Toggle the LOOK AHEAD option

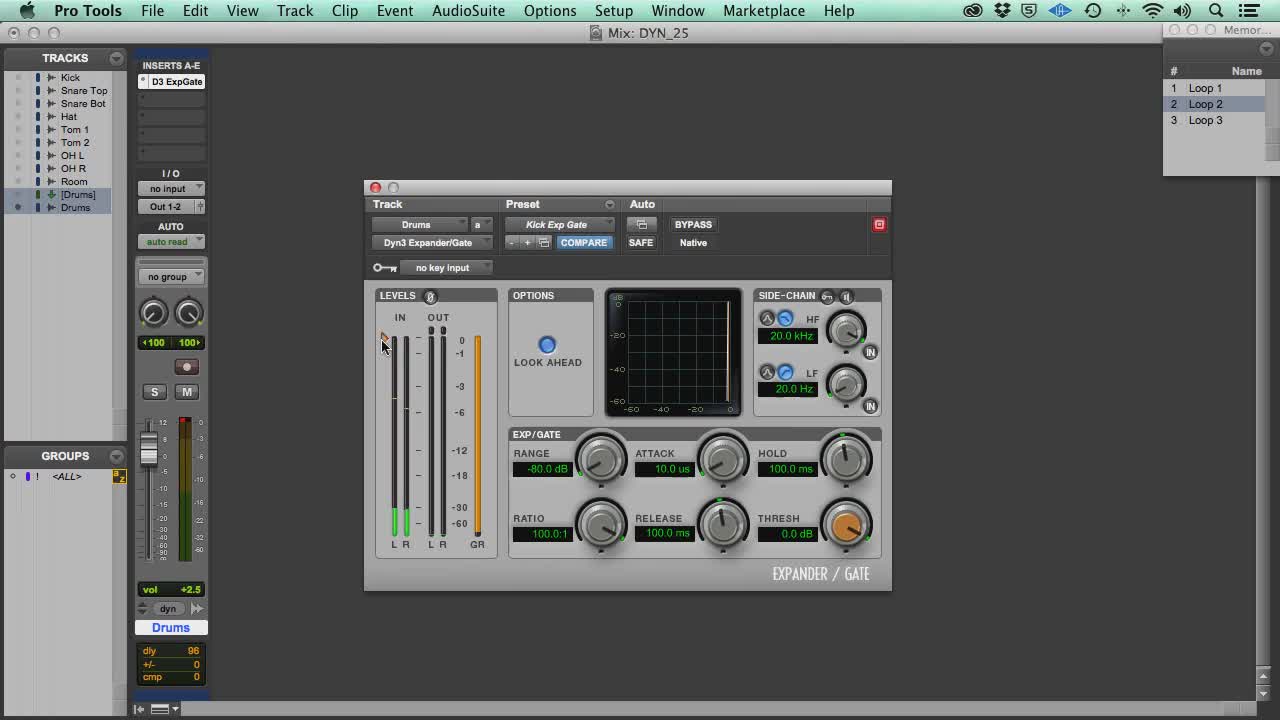[x=547, y=345]
